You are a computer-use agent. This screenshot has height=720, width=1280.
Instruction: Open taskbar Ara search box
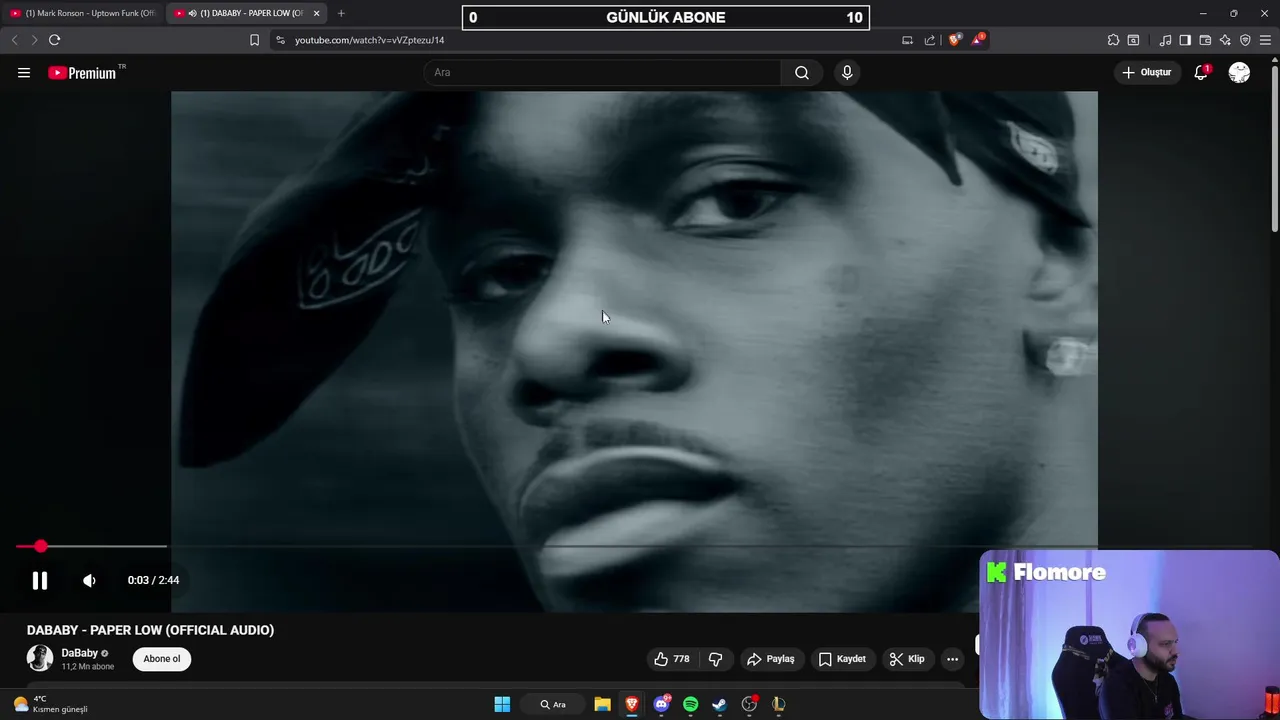pos(553,704)
